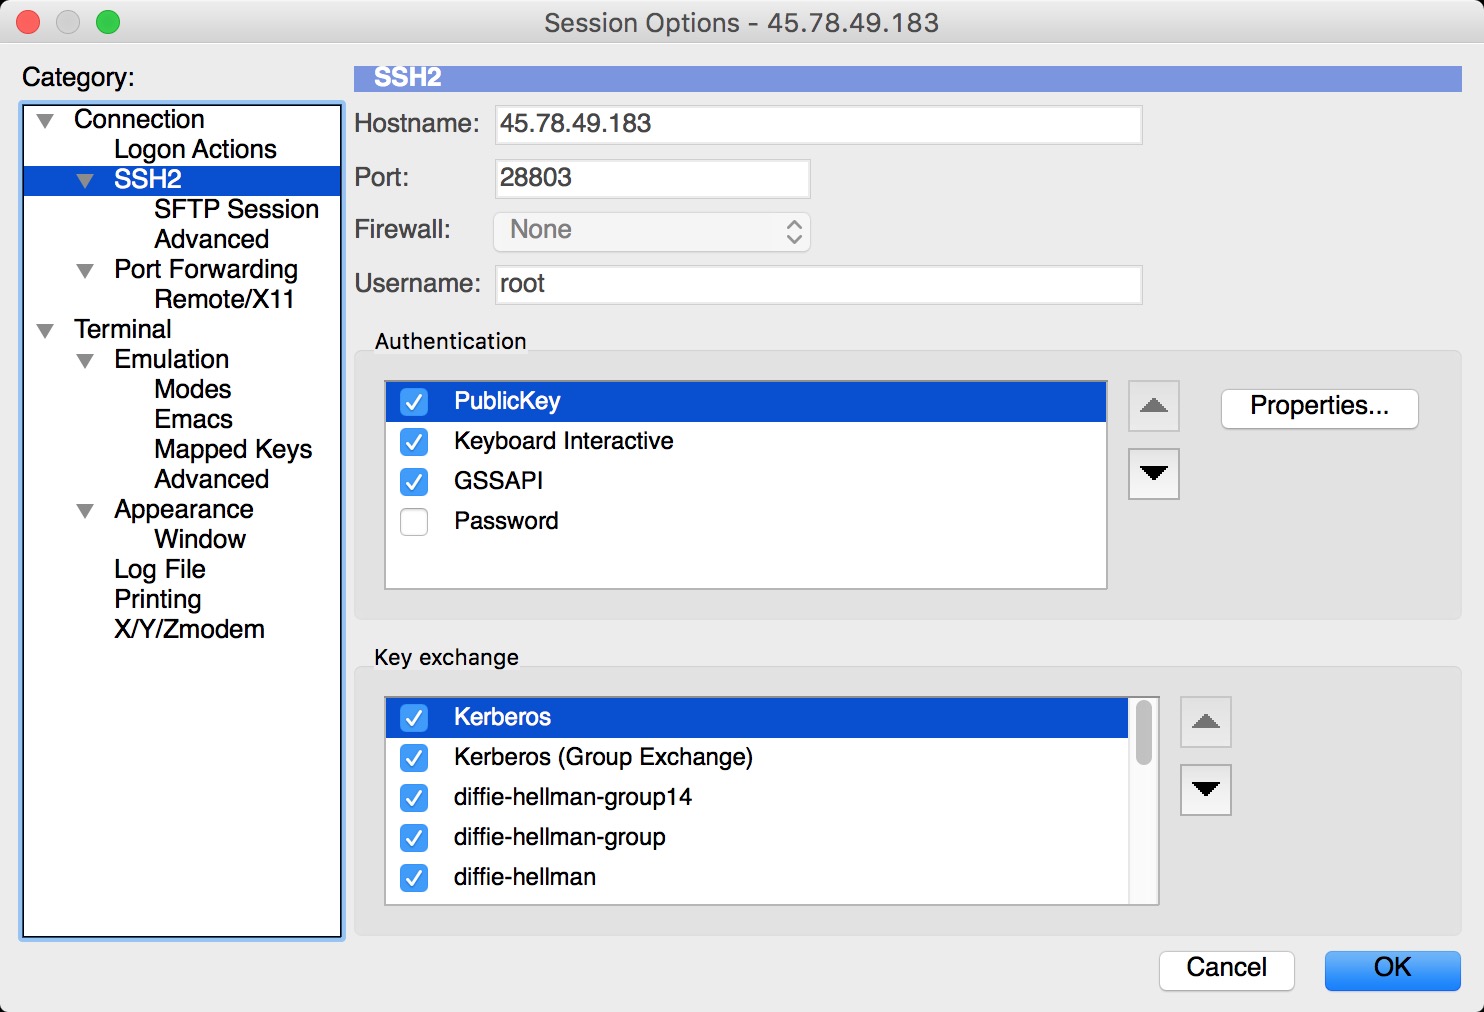1484x1012 pixels.
Task: Select the Keyboard Interactive list row
Action: (x=746, y=442)
